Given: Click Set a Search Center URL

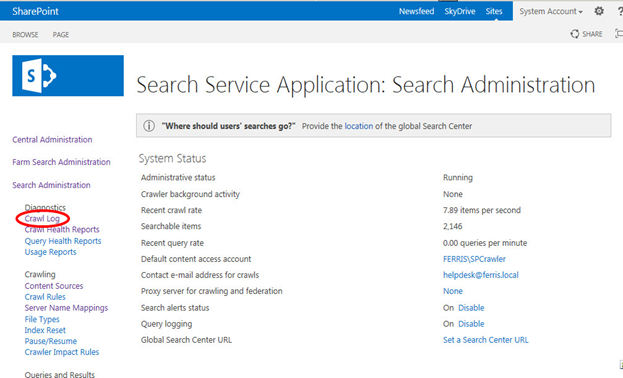Looking at the screenshot, I should (486, 340).
